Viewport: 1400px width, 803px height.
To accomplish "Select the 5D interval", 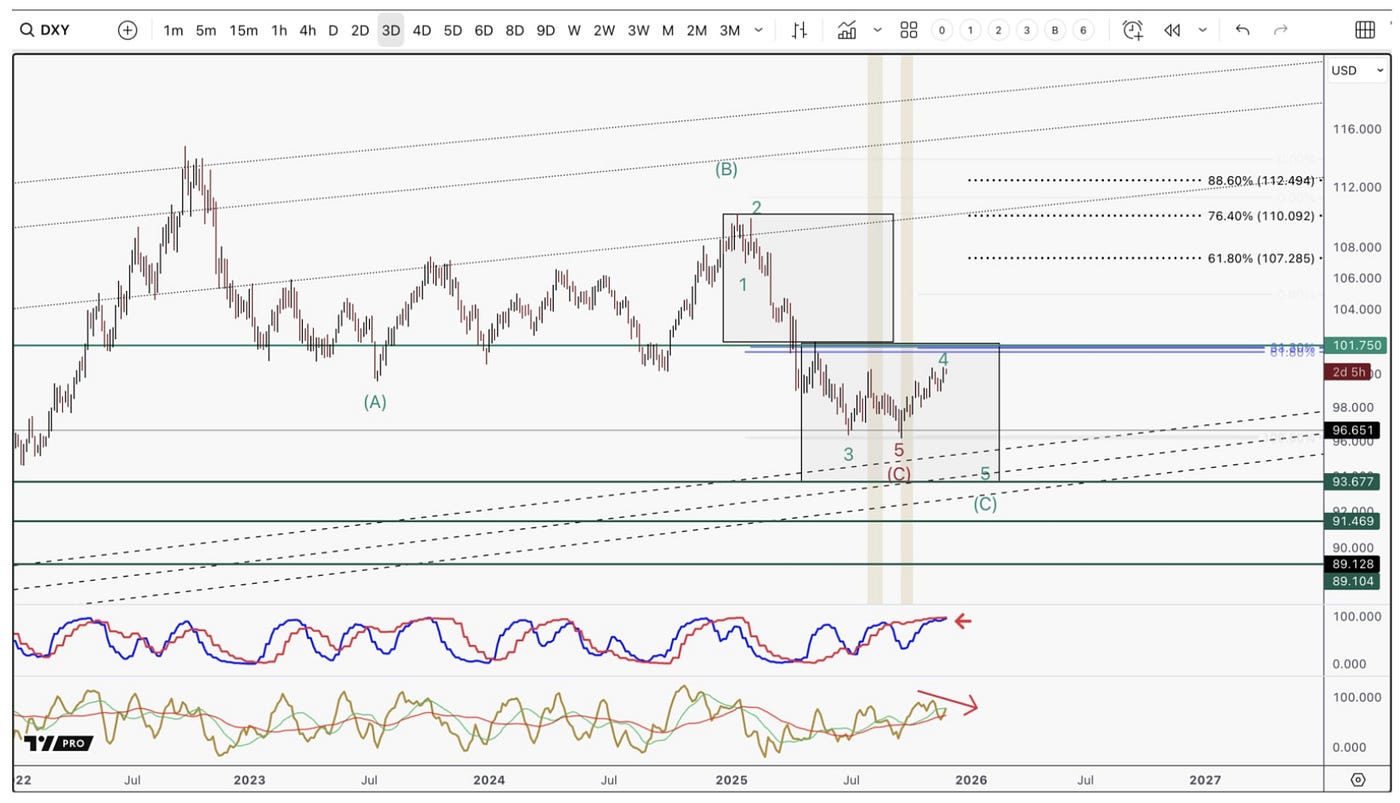I will [x=453, y=30].
